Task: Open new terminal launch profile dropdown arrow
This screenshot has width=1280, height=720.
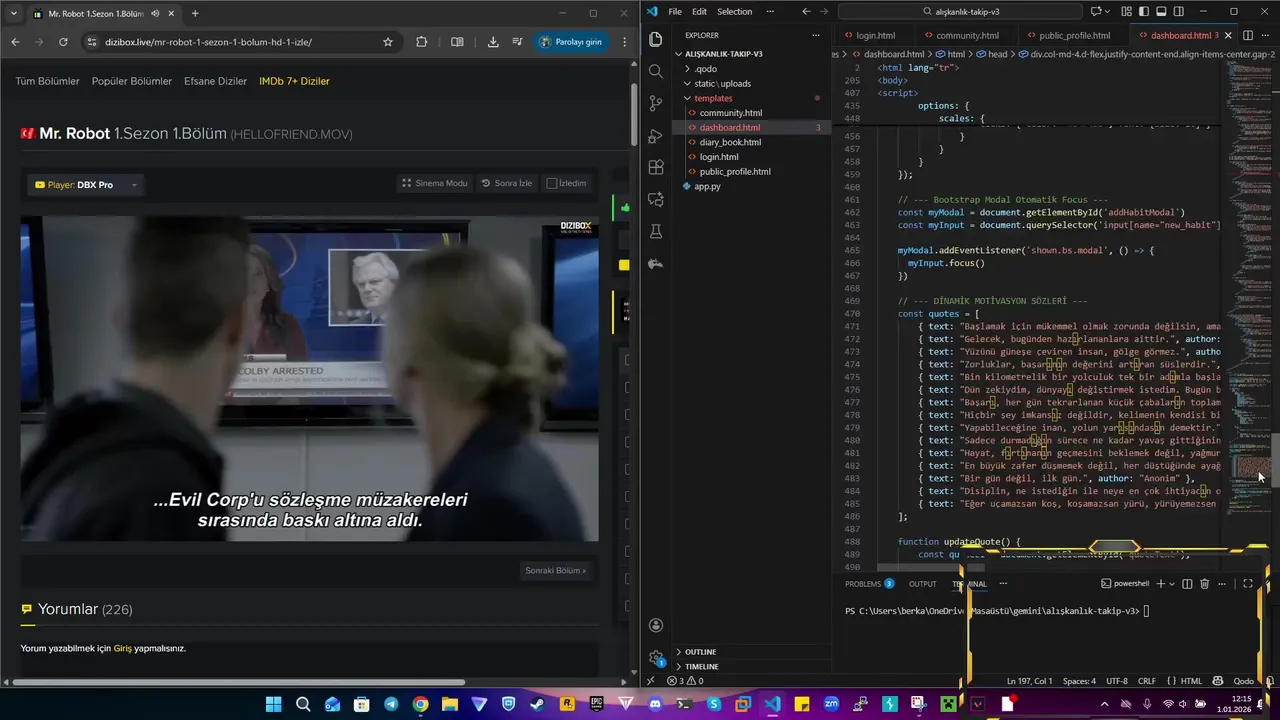Action: (x=1171, y=584)
